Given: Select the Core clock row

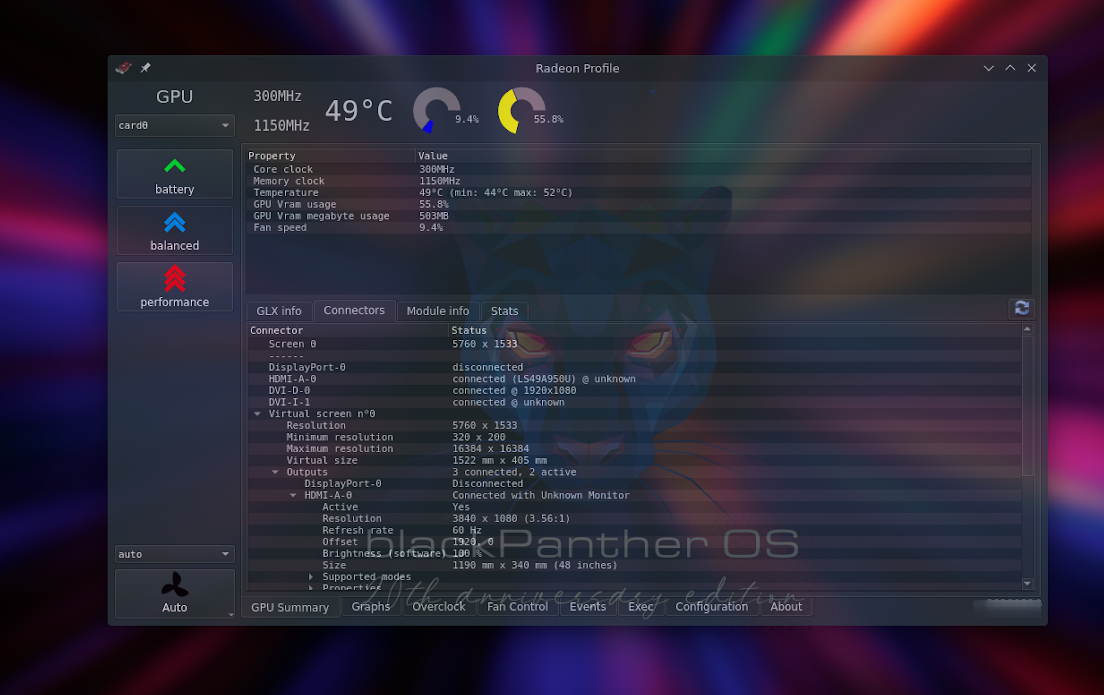Looking at the screenshot, I should (639, 170).
